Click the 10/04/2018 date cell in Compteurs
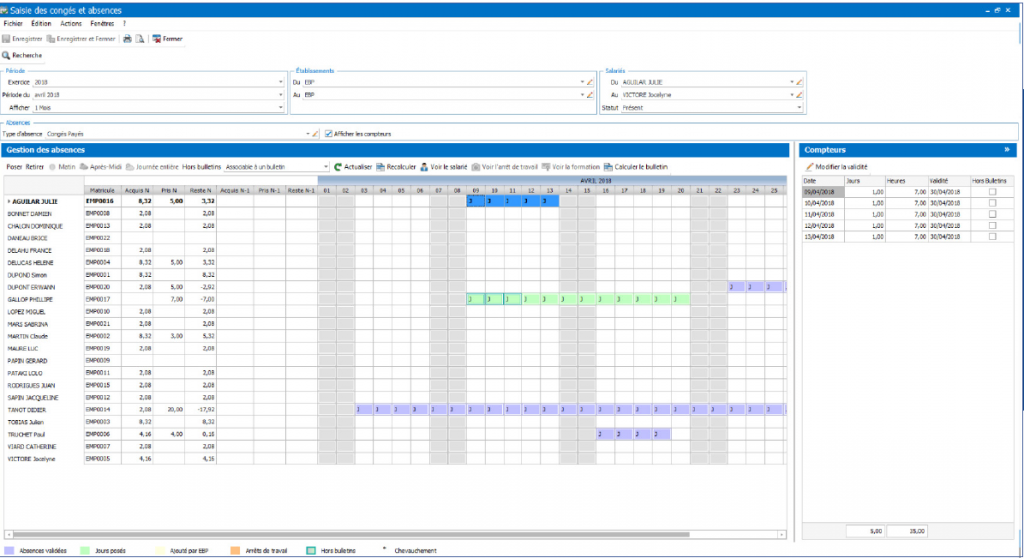 (823, 203)
